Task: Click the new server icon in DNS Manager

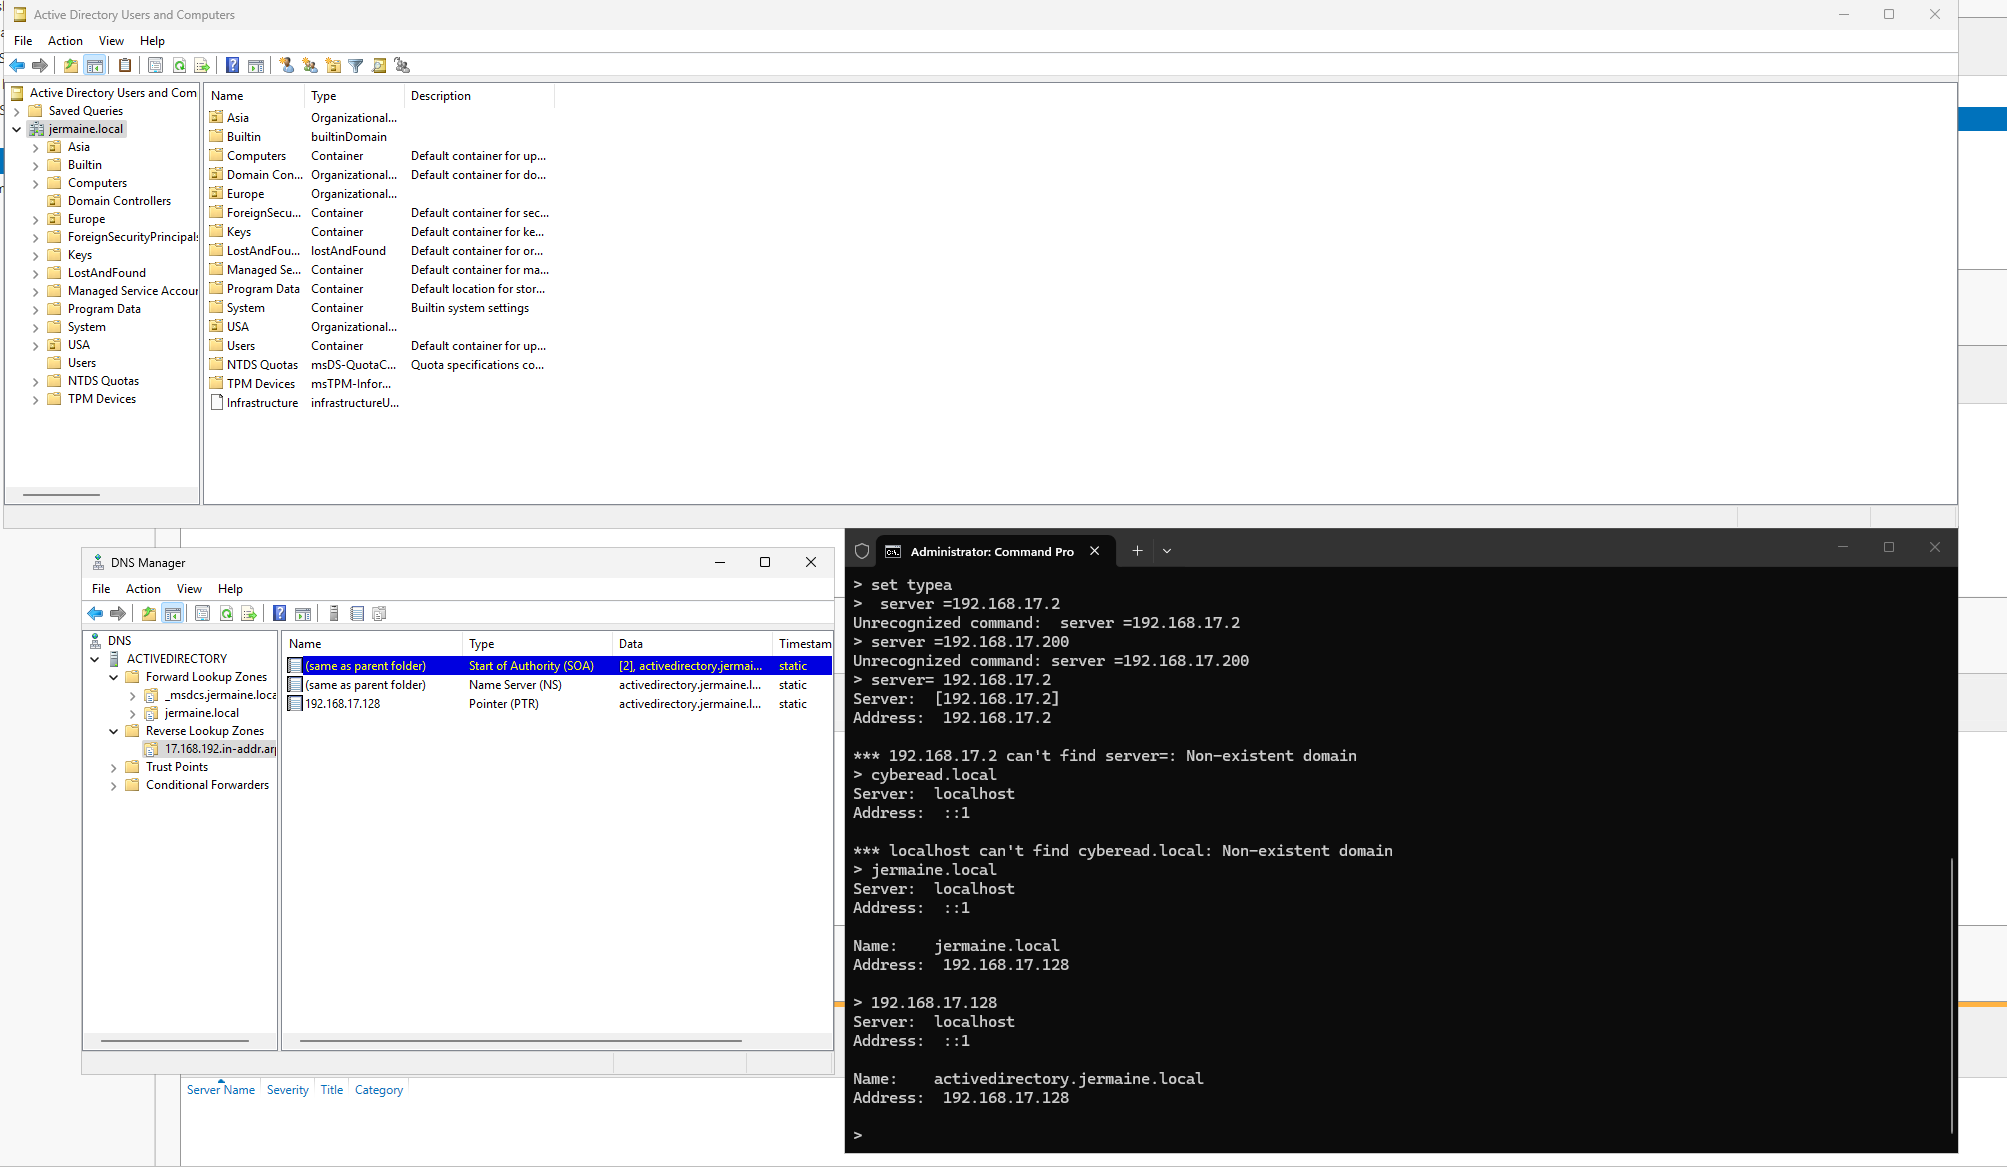Action: point(334,614)
